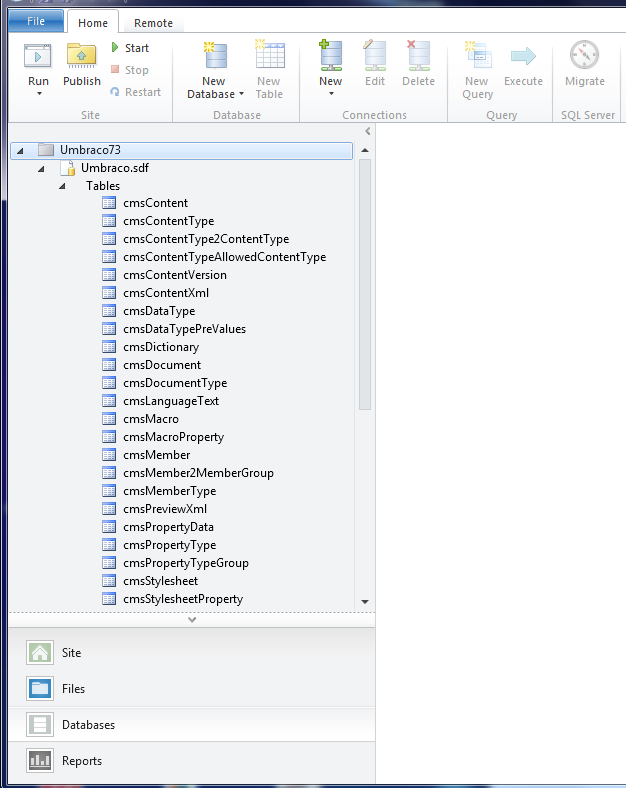Open the File menu tab

36,21
